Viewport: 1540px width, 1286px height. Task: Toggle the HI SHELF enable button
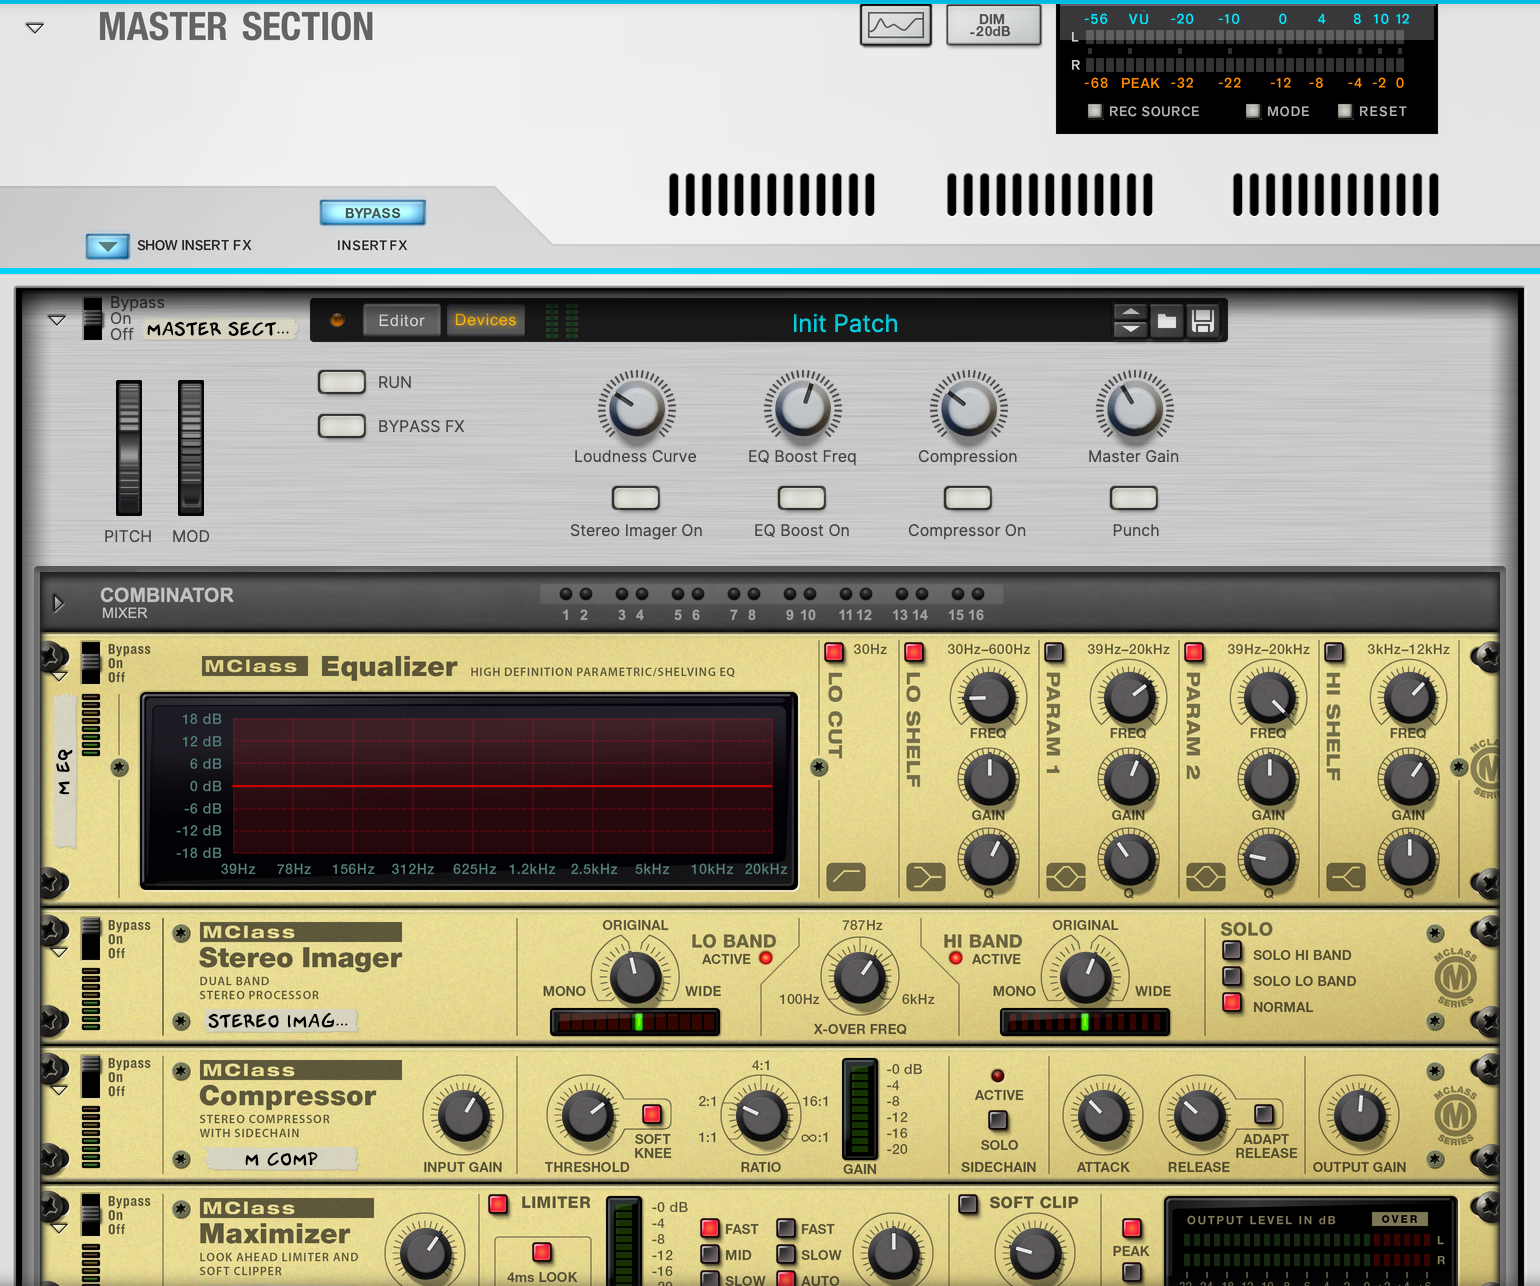click(1334, 652)
